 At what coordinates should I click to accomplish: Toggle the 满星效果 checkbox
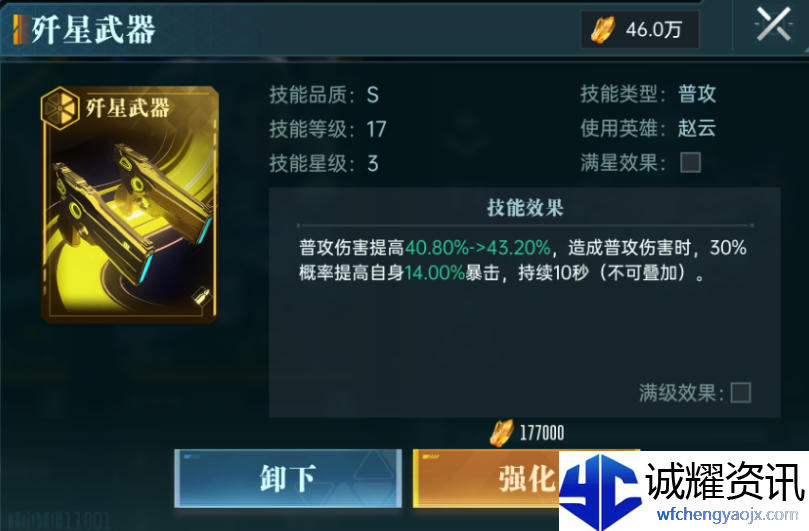coord(690,163)
